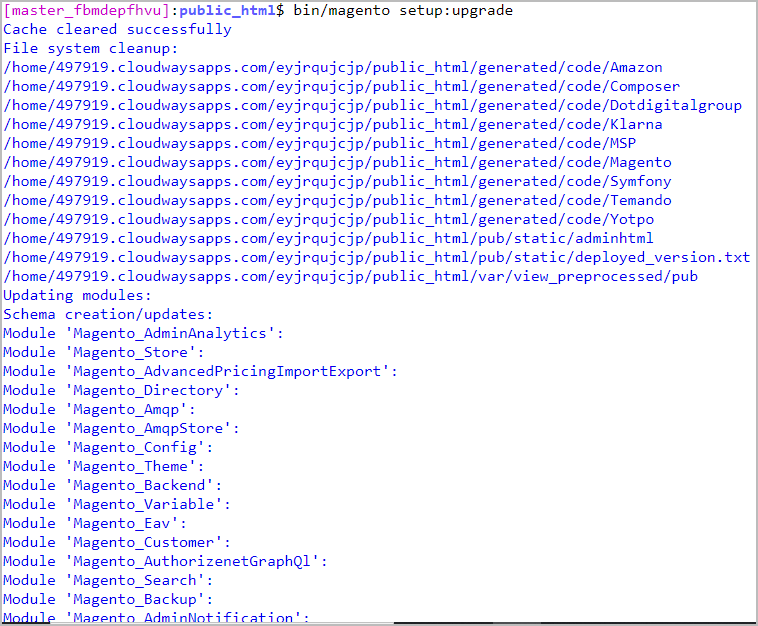Click Module 'Magento_Config' line
The width and height of the screenshot is (758, 626).
coord(108,447)
